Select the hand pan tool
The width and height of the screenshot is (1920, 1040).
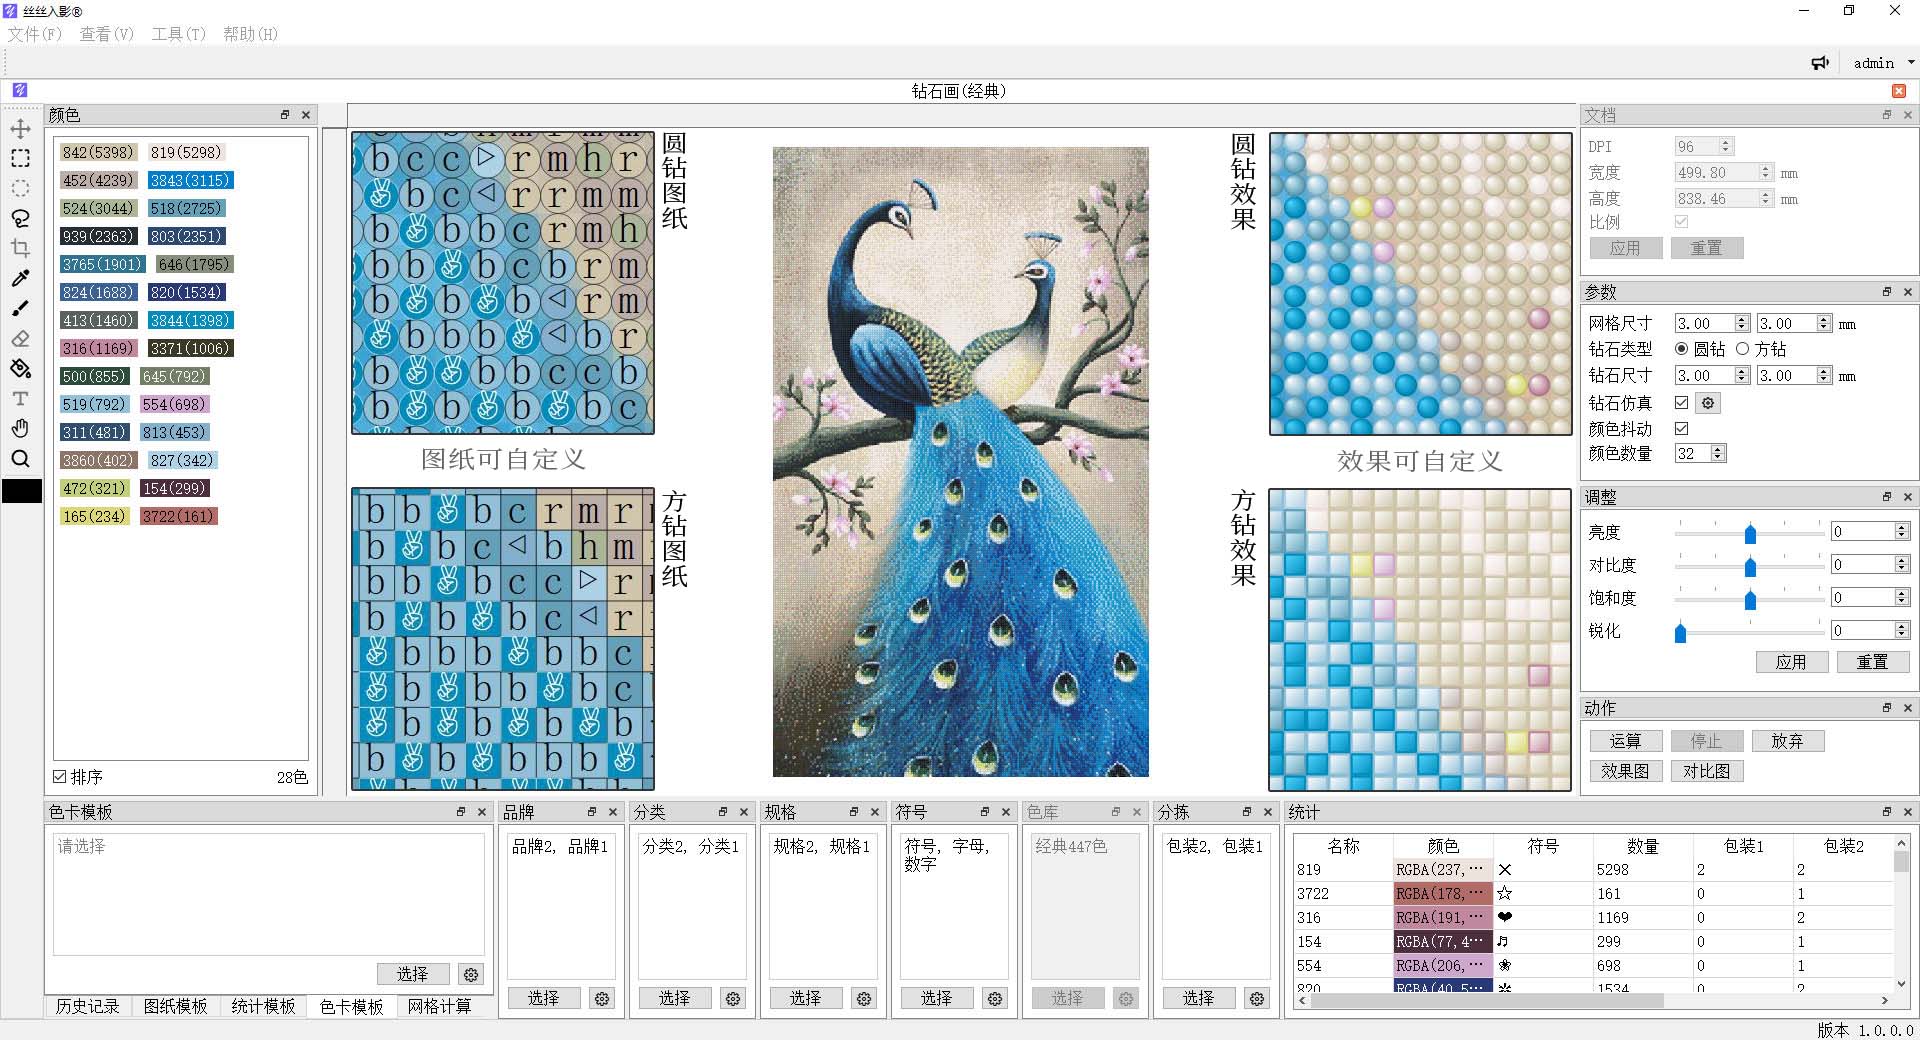(x=20, y=428)
